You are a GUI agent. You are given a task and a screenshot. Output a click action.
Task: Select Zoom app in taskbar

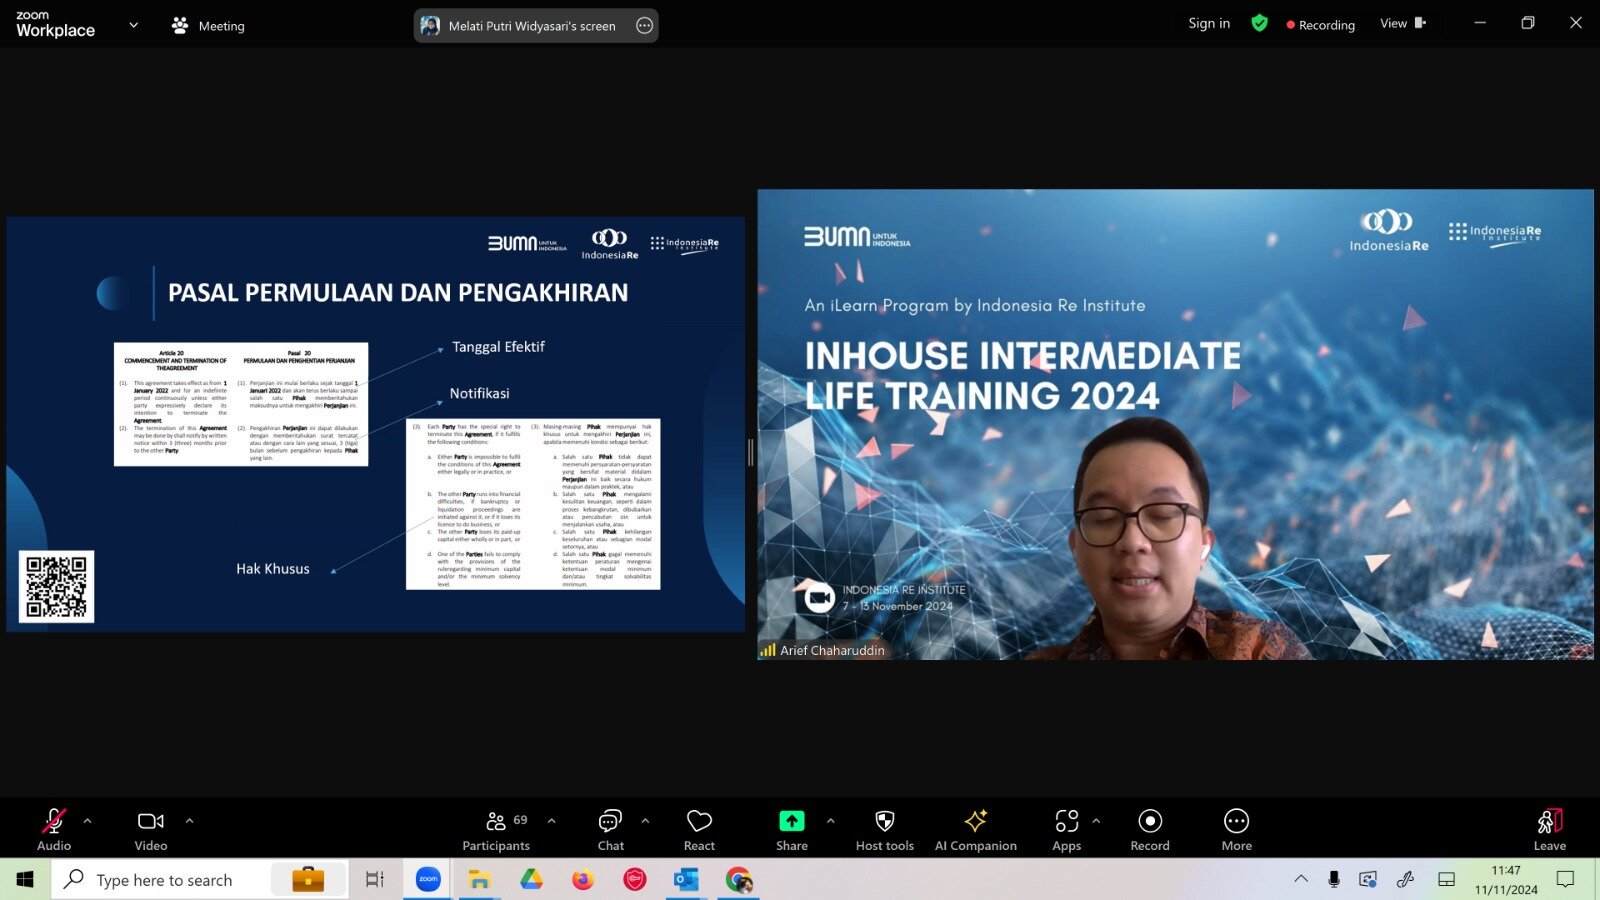[x=428, y=879]
